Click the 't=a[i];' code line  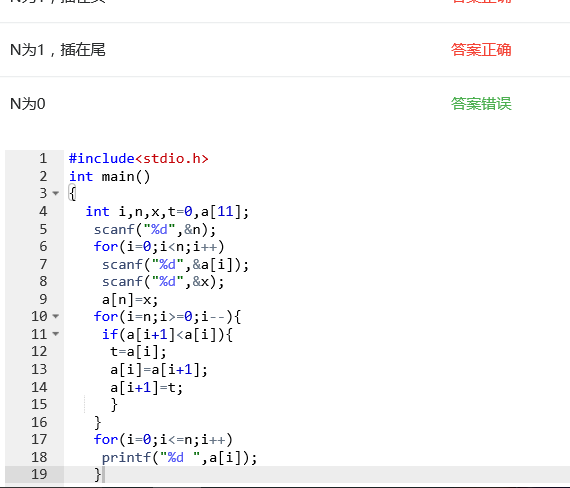pyautogui.click(x=138, y=352)
